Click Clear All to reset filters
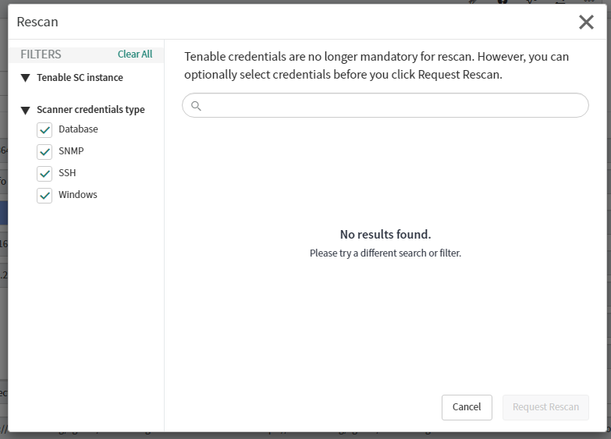This screenshot has height=439, width=611. 135,54
